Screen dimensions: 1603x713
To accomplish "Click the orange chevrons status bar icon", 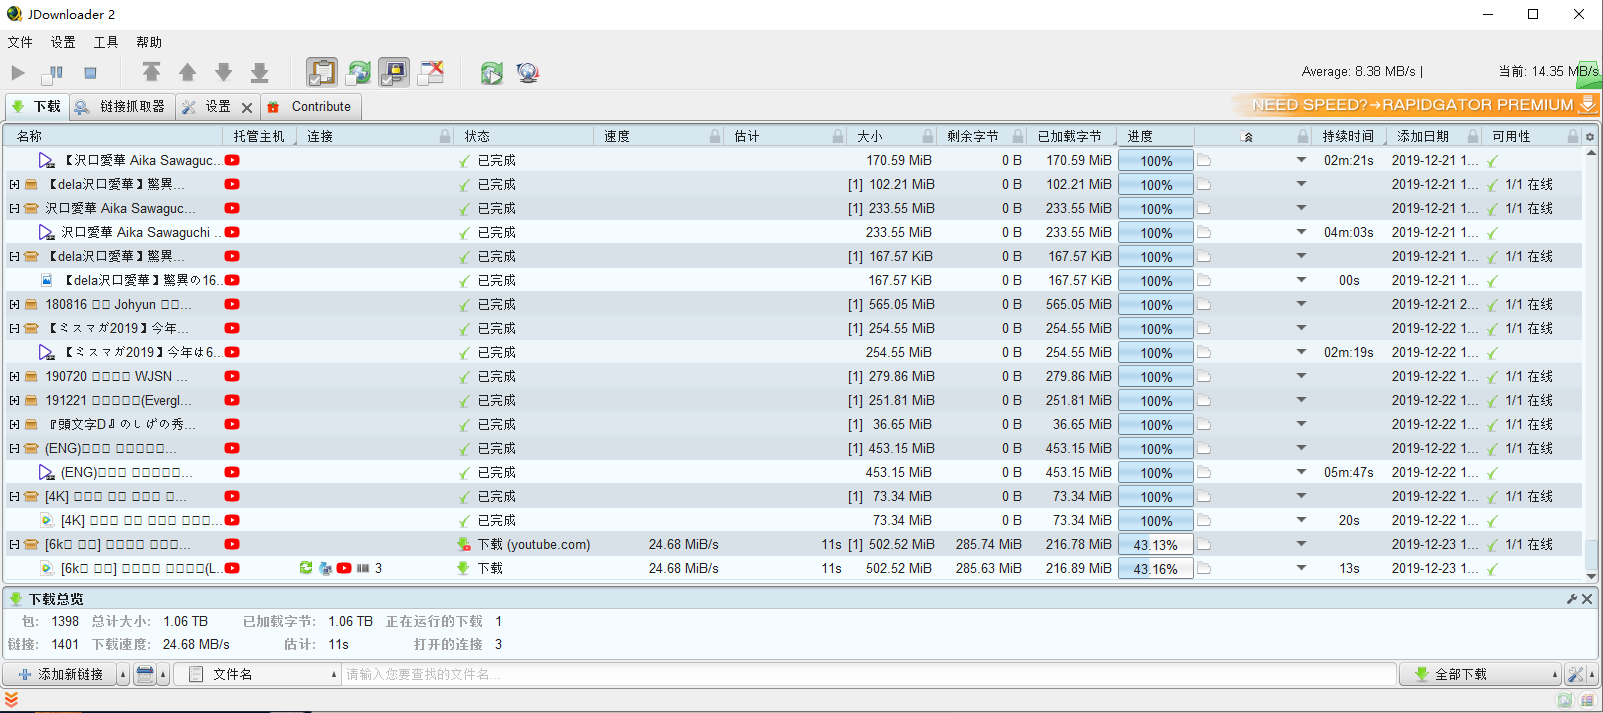I will [11, 700].
